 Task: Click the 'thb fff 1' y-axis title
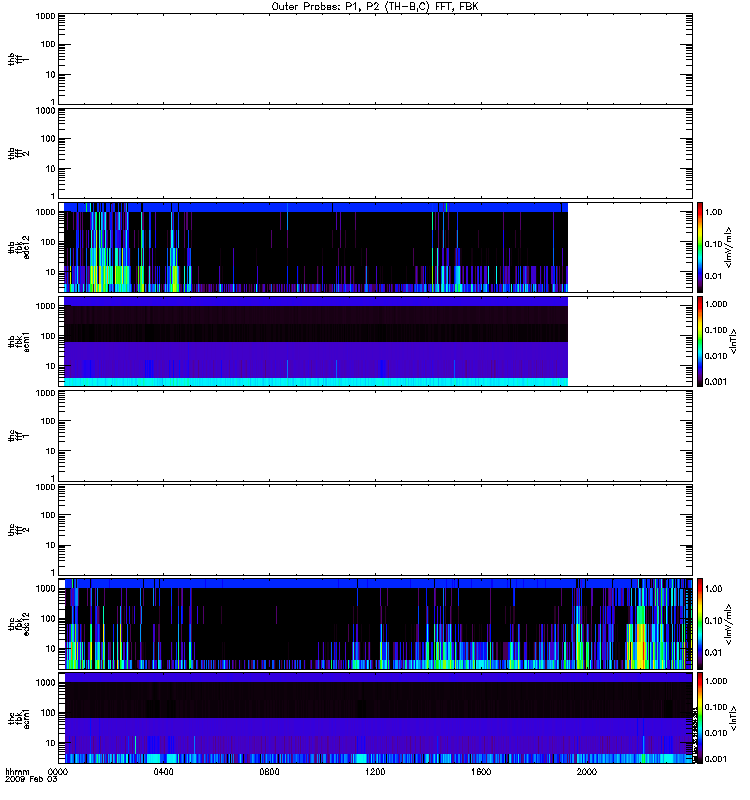pyautogui.click(x=18, y=59)
